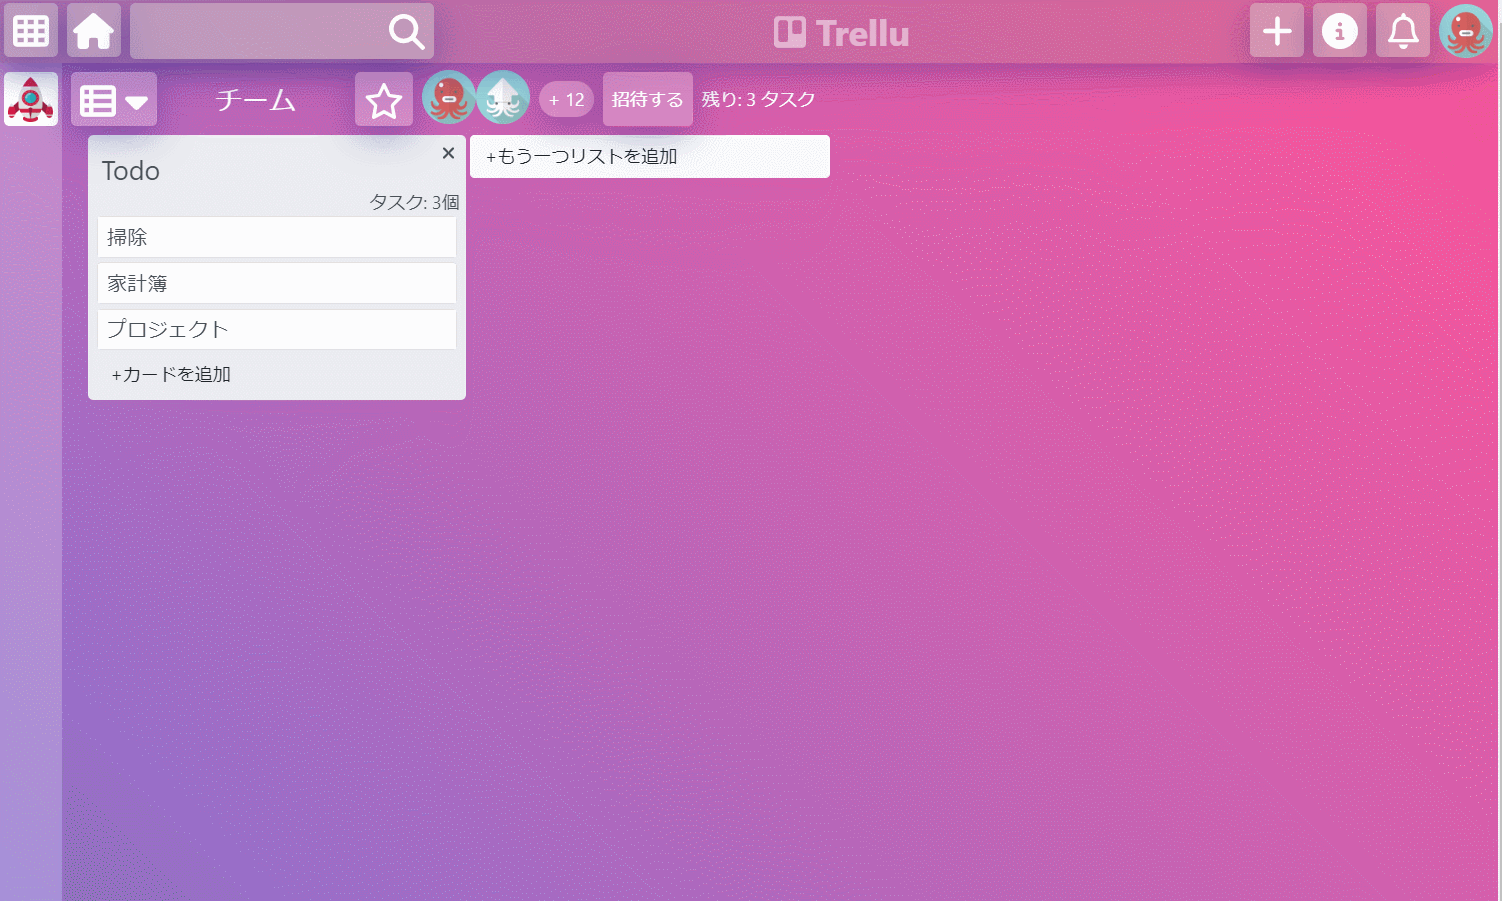This screenshot has width=1502, height=901.
Task: Select the 掃除 card
Action: coord(277,237)
